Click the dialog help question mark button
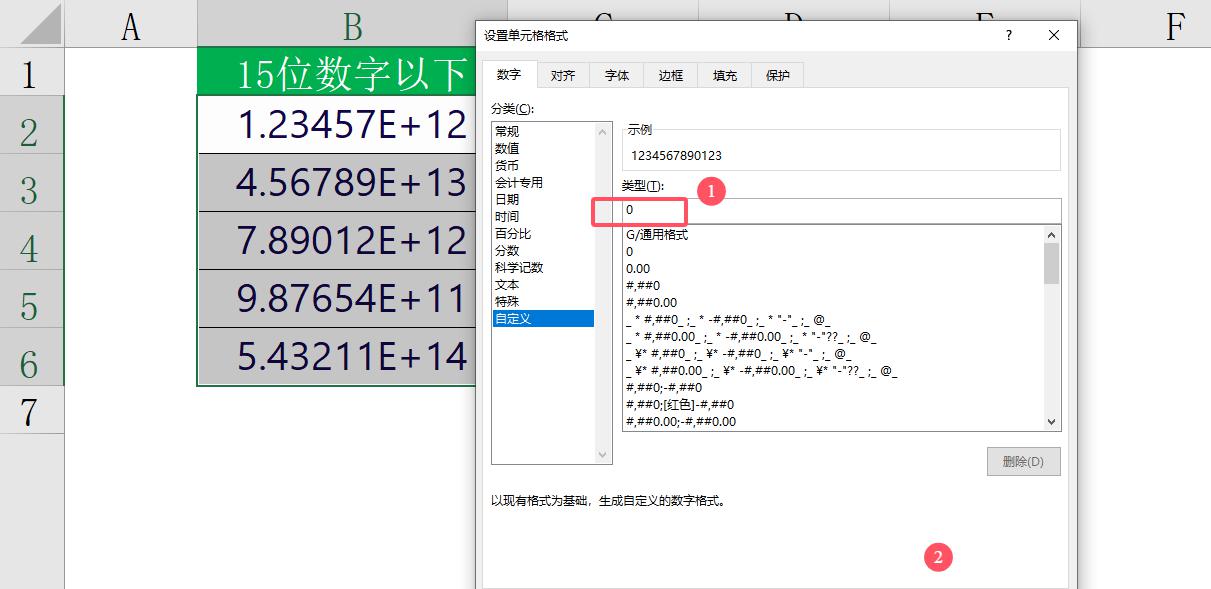Screen dimensions: 1211x589 click(1008, 35)
